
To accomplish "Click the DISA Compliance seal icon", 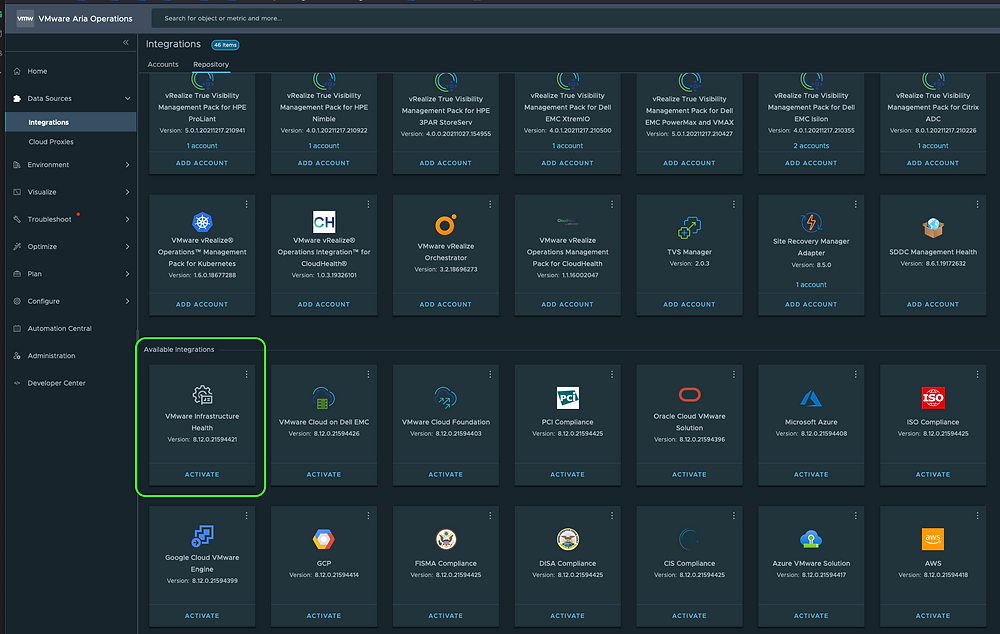I will (568, 540).
